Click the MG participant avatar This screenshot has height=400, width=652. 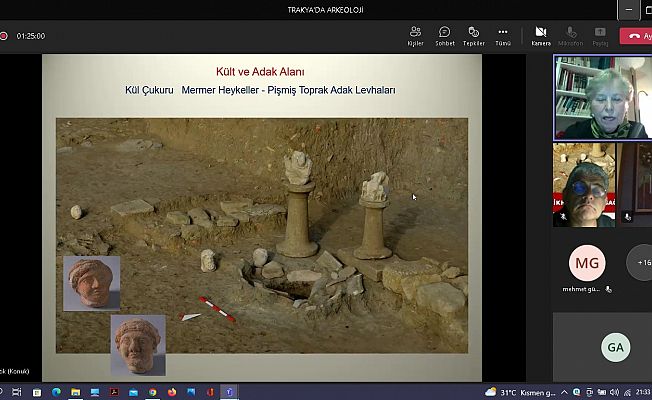pos(587,264)
